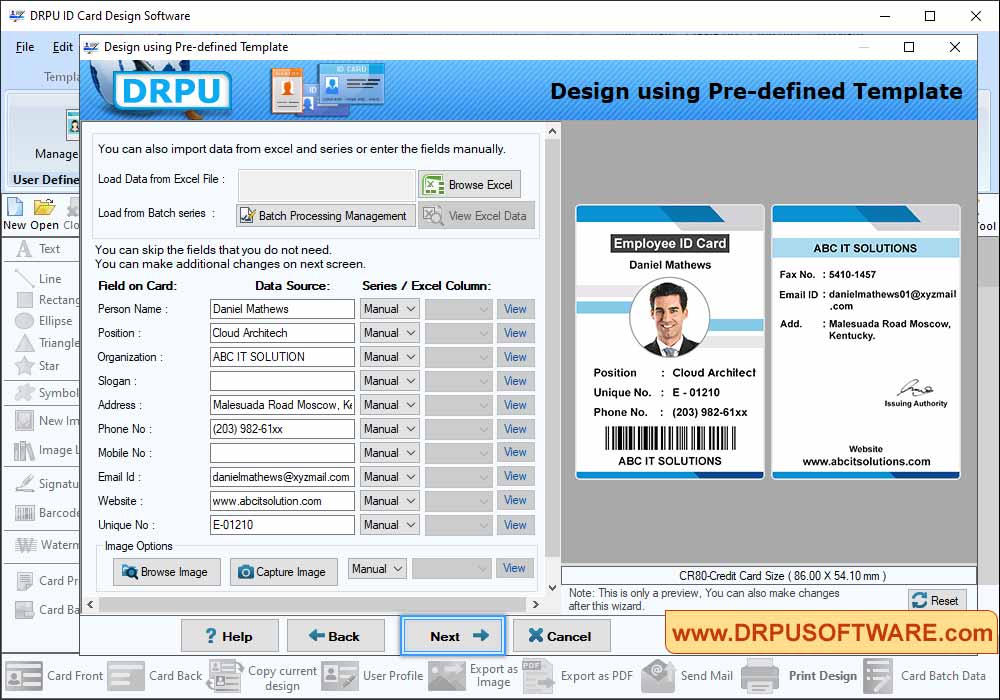Click Copy current design icon
This screenshot has width=1000, height=700.
pos(263,676)
